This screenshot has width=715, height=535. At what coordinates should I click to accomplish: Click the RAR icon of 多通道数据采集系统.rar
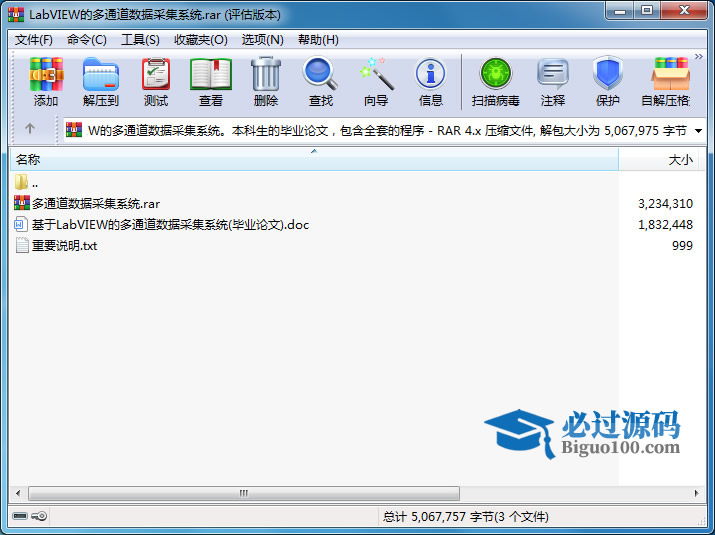pyautogui.click(x=21, y=203)
